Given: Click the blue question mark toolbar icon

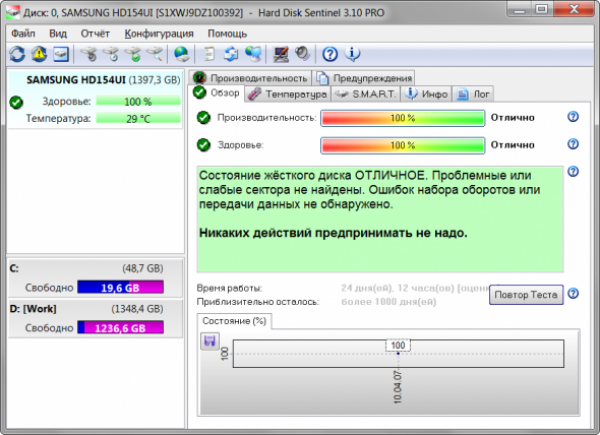Looking at the screenshot, I should (329, 53).
